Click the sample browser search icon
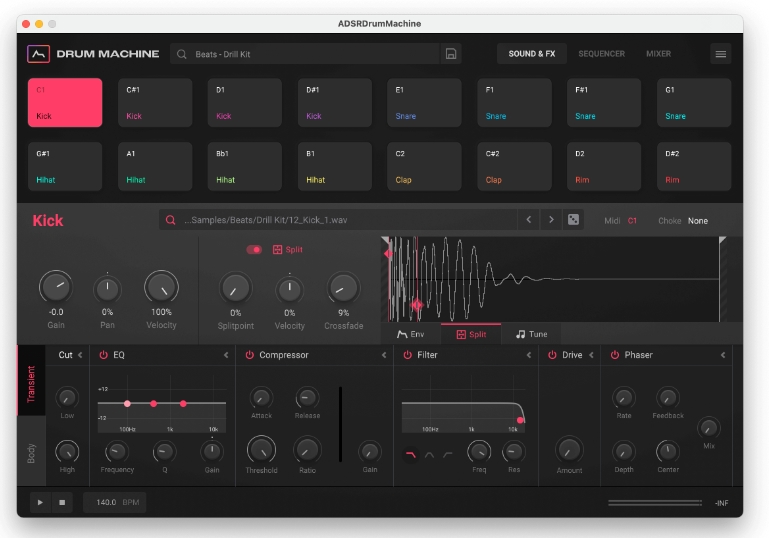Viewport: 769px width, 538px height. pos(170,220)
